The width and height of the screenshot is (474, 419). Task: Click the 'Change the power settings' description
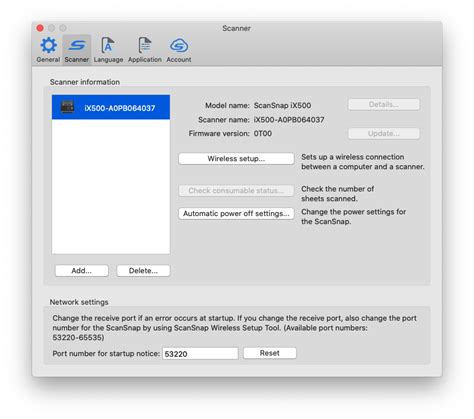pyautogui.click(x=353, y=217)
